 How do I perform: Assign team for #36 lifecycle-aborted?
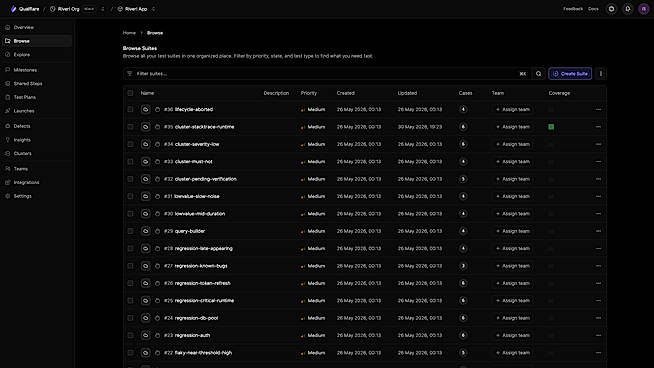pos(513,109)
